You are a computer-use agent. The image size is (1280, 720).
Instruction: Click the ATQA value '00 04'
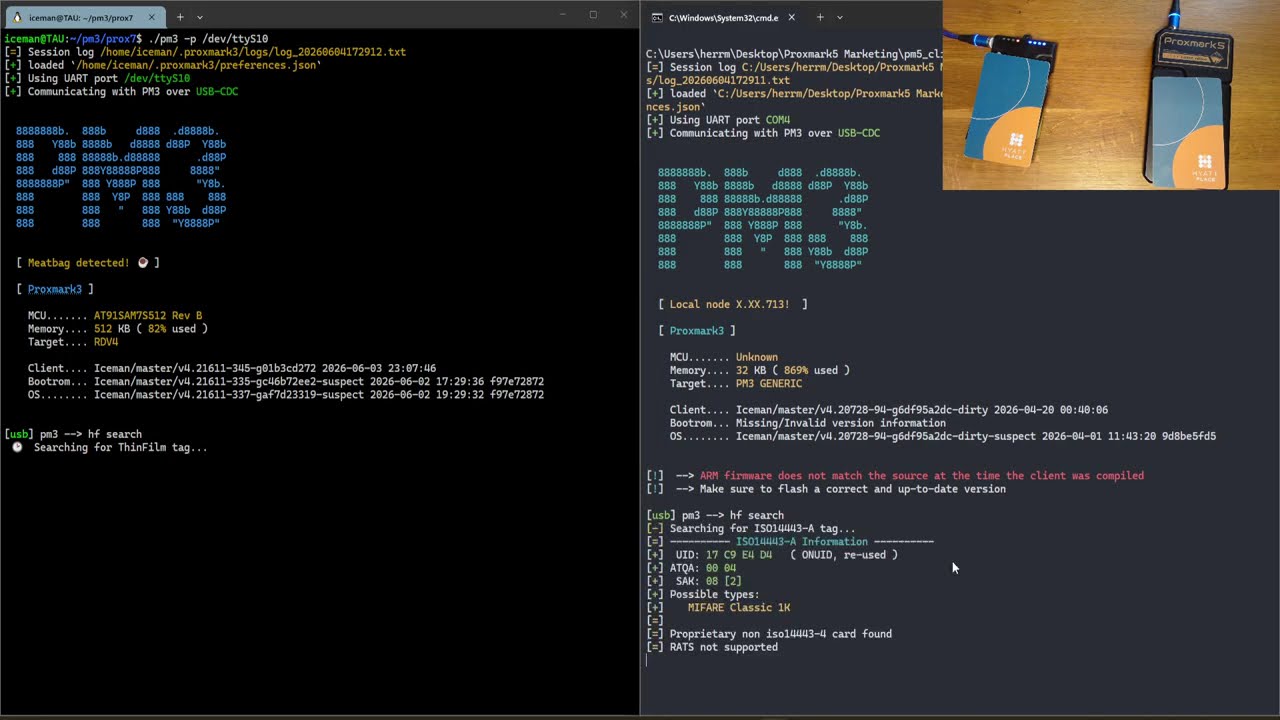point(721,568)
